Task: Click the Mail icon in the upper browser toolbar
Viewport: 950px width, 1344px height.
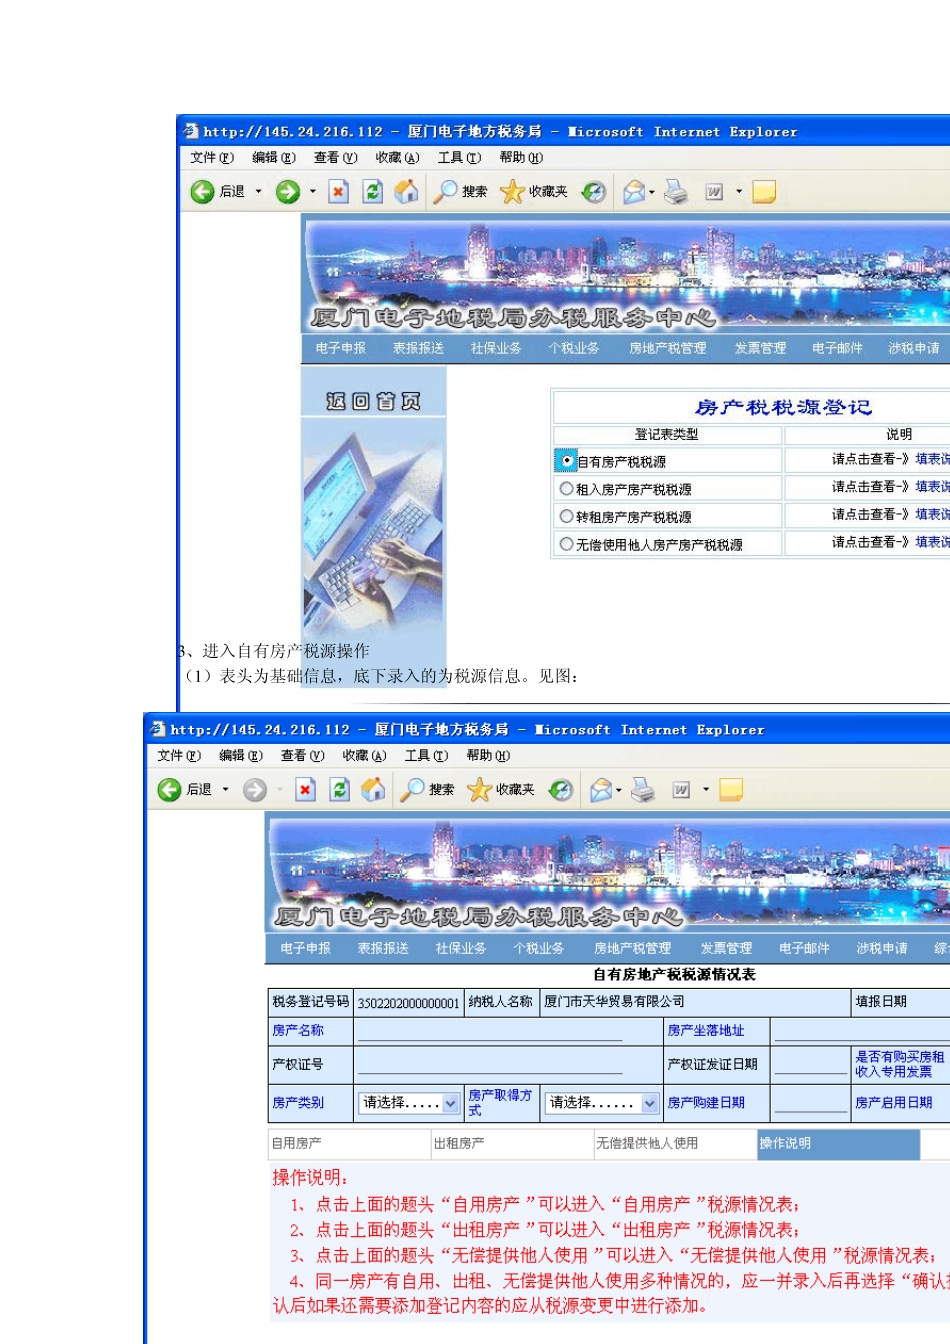Action: pyautogui.click(x=634, y=192)
